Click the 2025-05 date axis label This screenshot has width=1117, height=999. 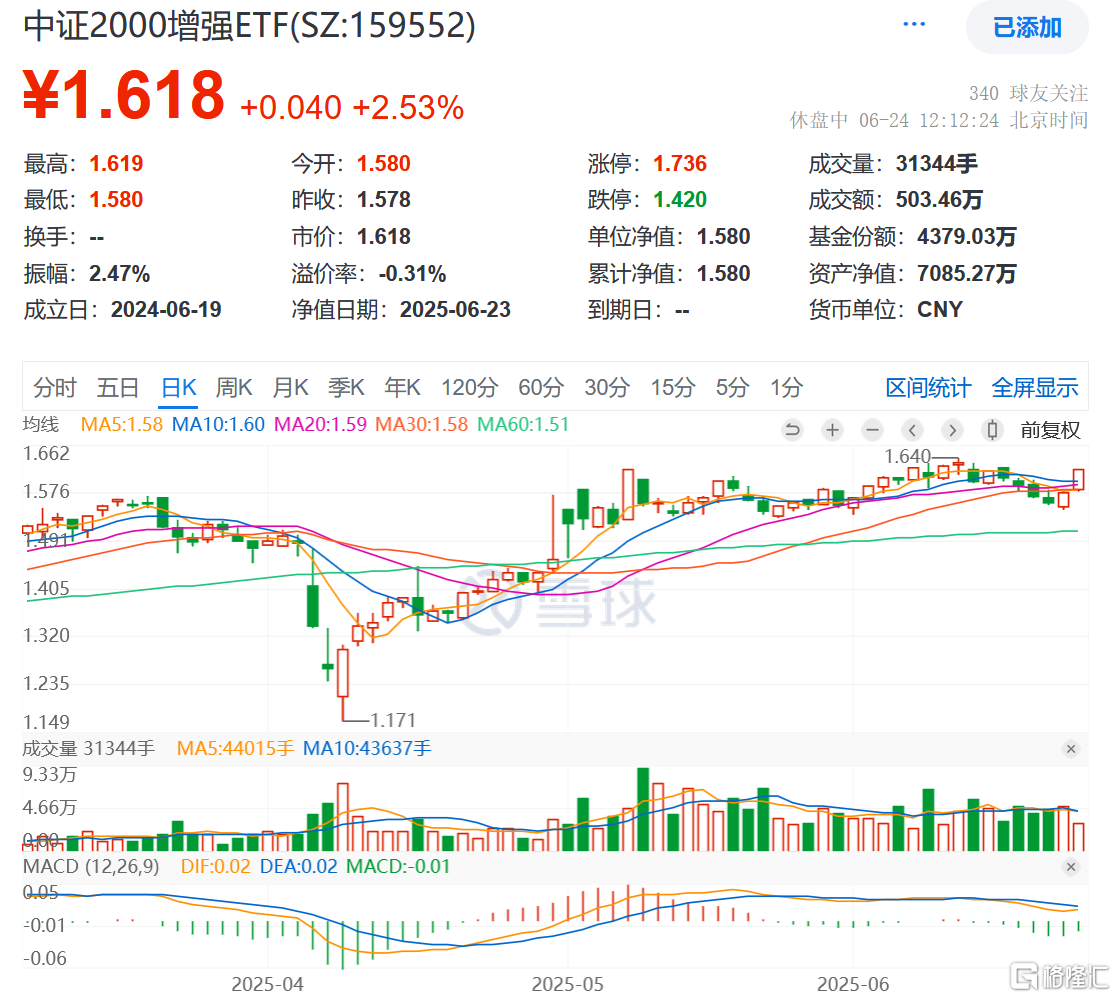(x=568, y=985)
